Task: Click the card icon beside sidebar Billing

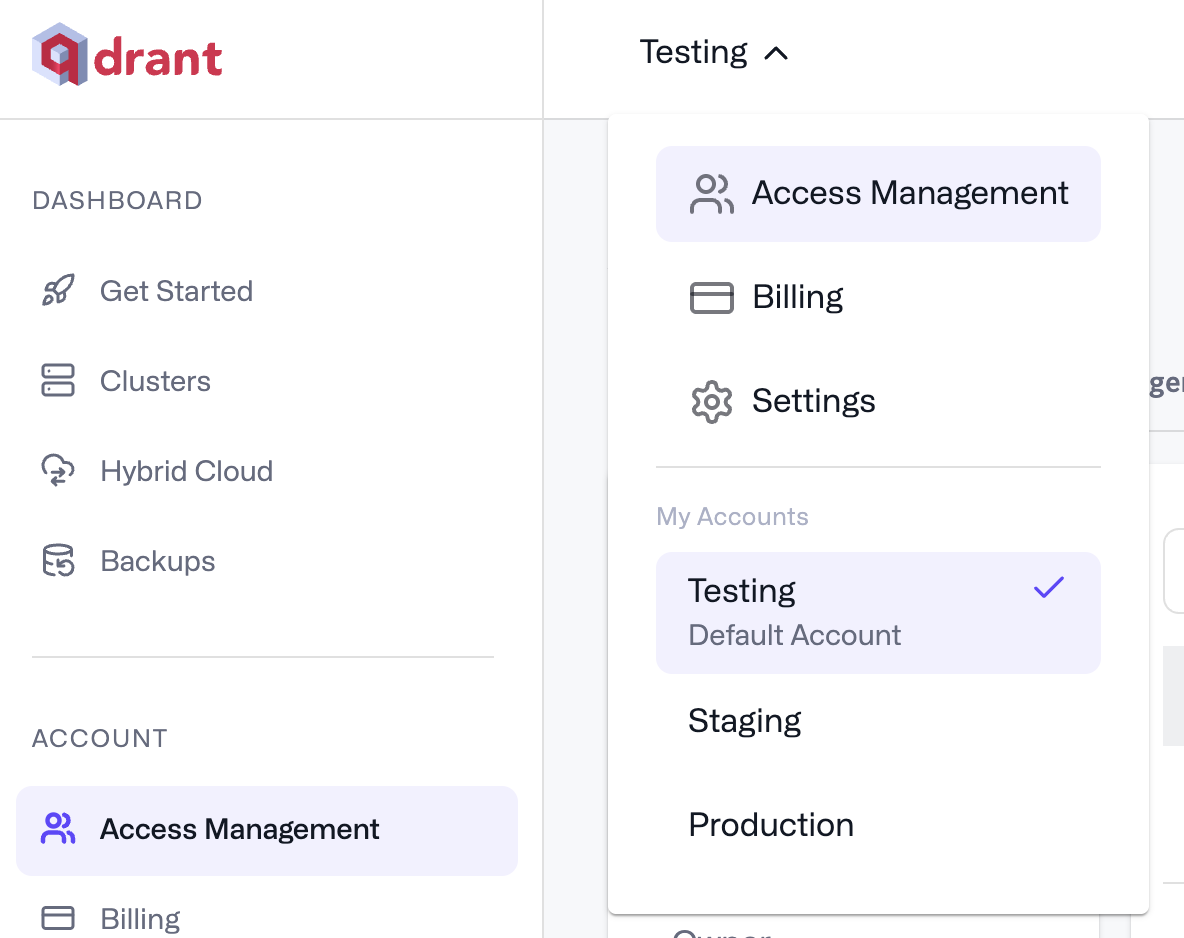Action: coord(58,918)
